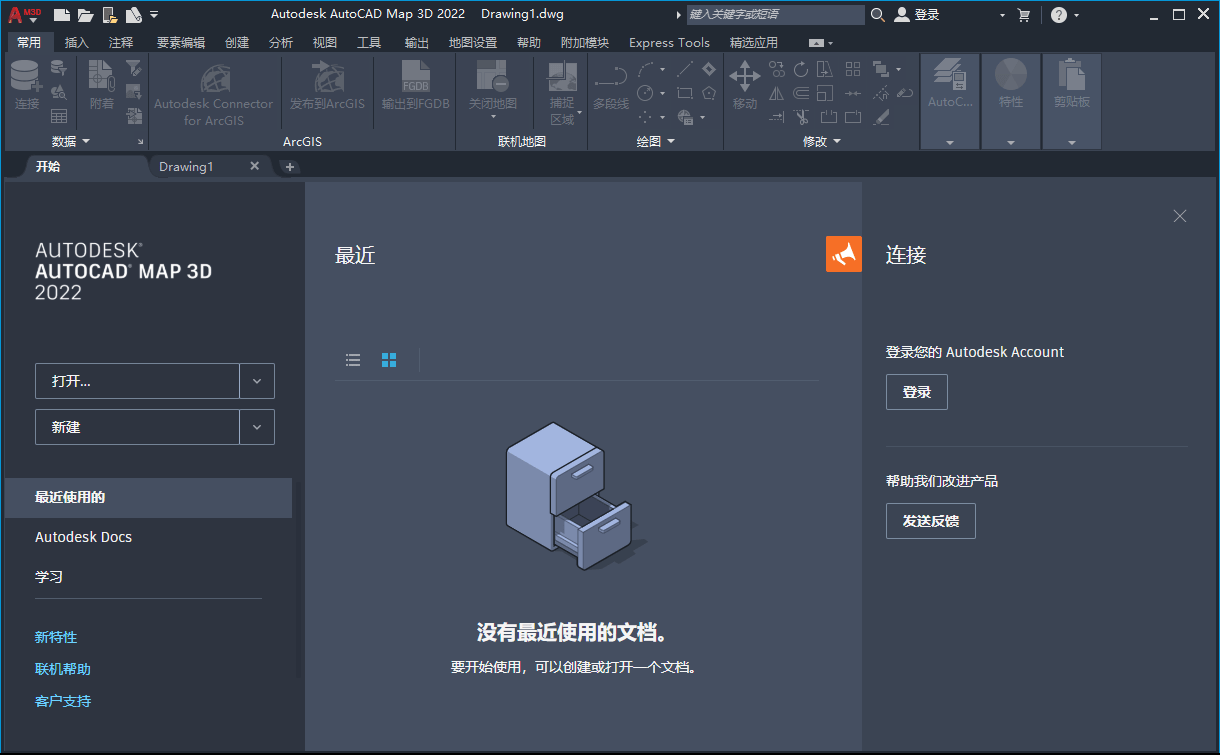Switch to the Drawing1 document tab
Screen dimensions: 1220x755
pos(186,167)
